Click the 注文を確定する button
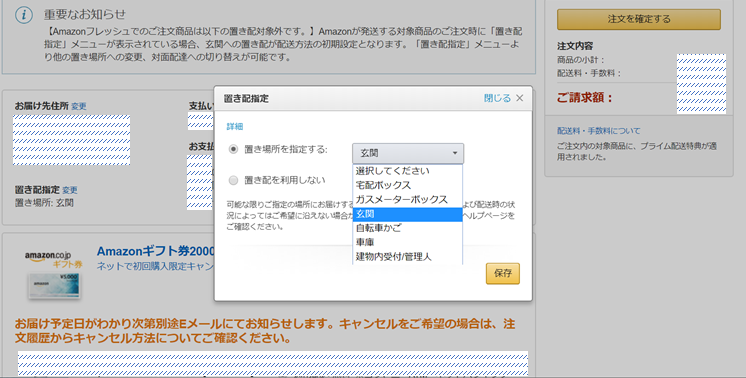Image resolution: width=746 pixels, height=378 pixels. pos(638,19)
